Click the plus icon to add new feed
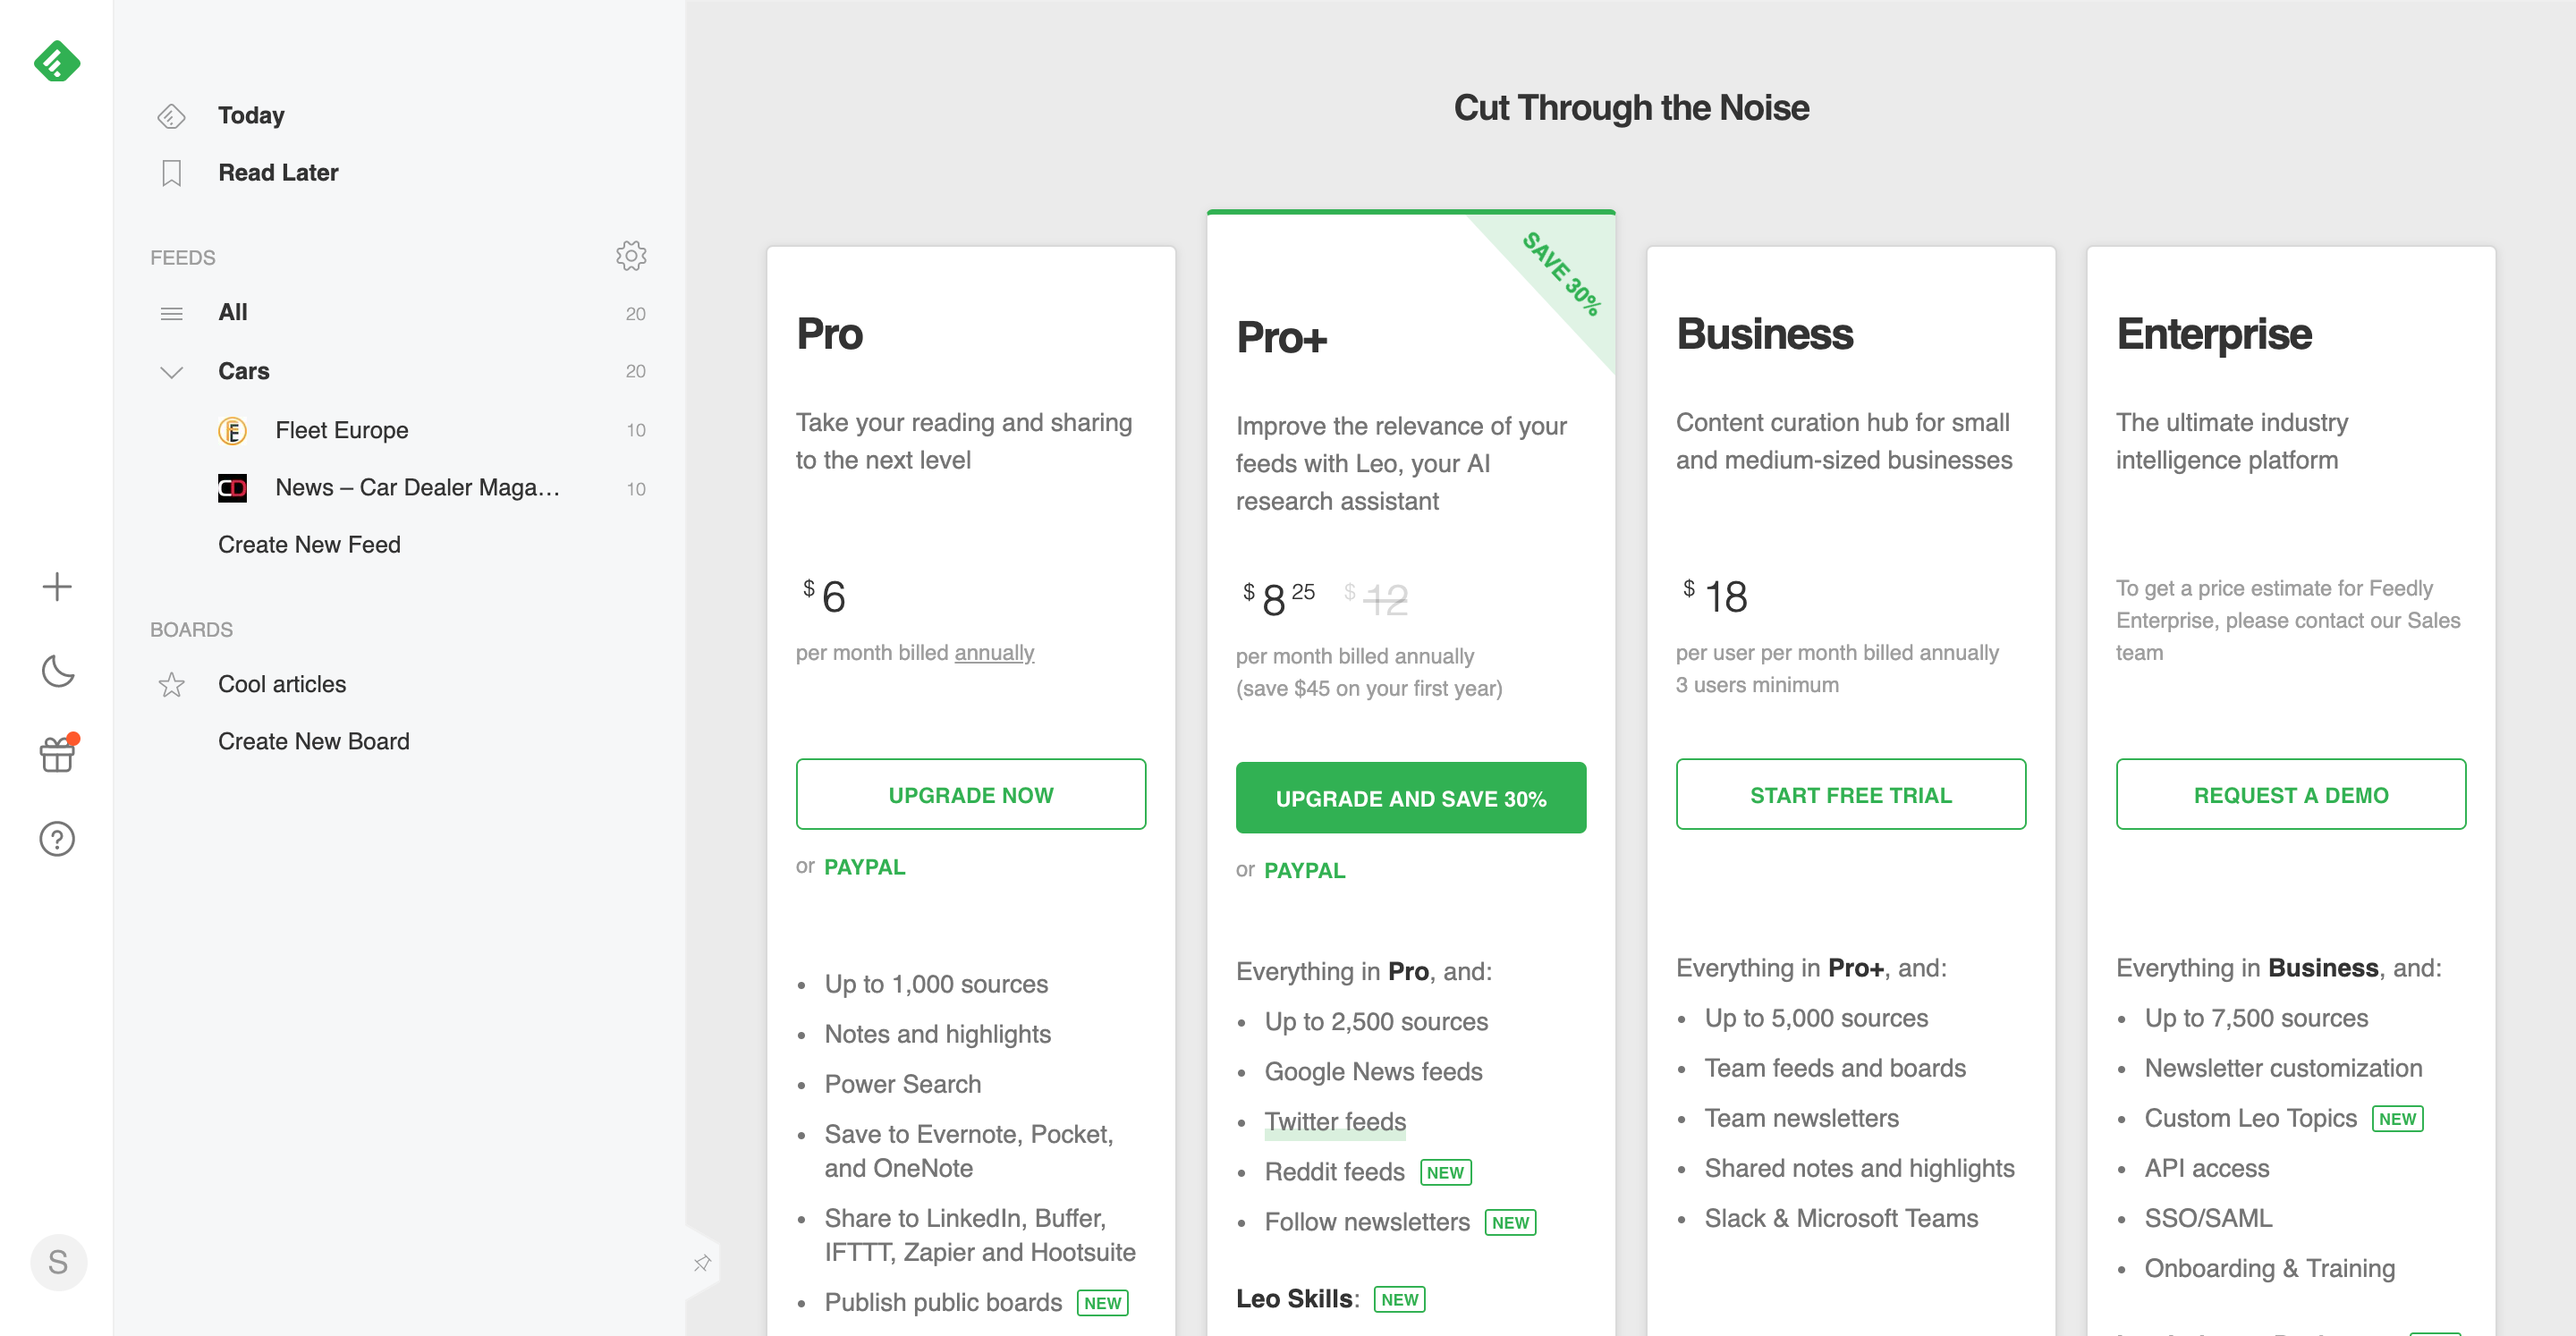 tap(56, 587)
